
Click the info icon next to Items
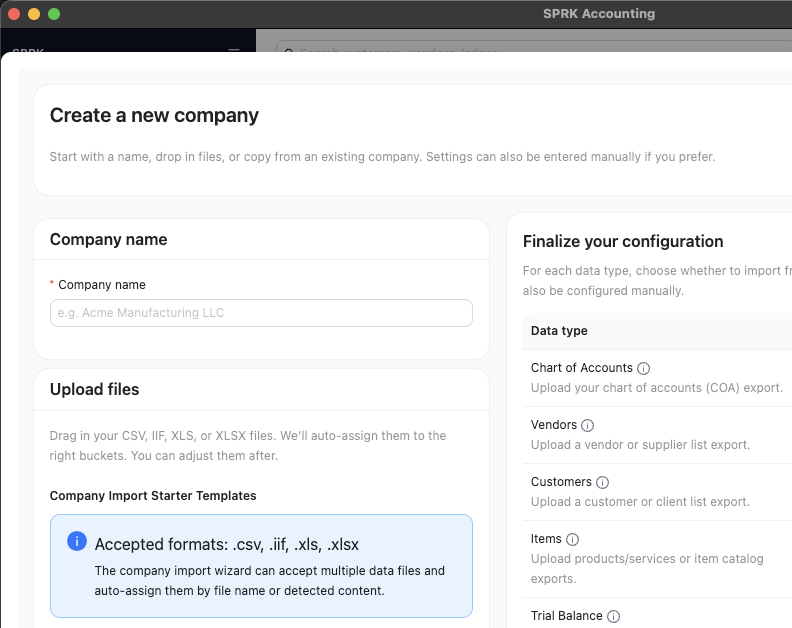pos(572,540)
